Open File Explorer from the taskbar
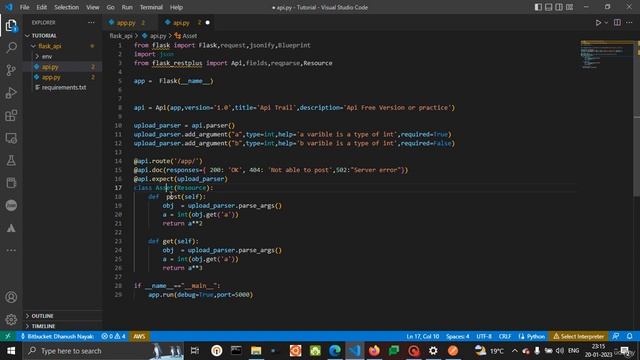Image resolution: width=640 pixels, height=360 pixels. tap(256, 351)
